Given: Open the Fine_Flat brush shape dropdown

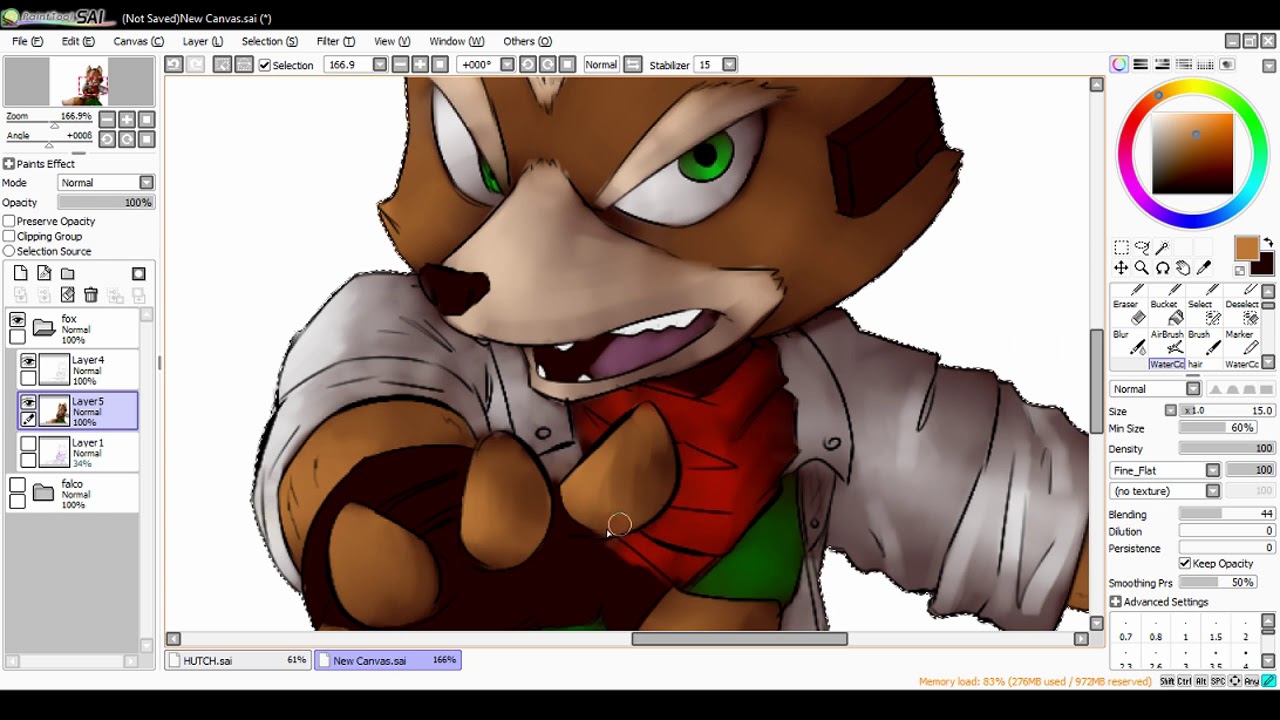Looking at the screenshot, I should (x=1213, y=470).
